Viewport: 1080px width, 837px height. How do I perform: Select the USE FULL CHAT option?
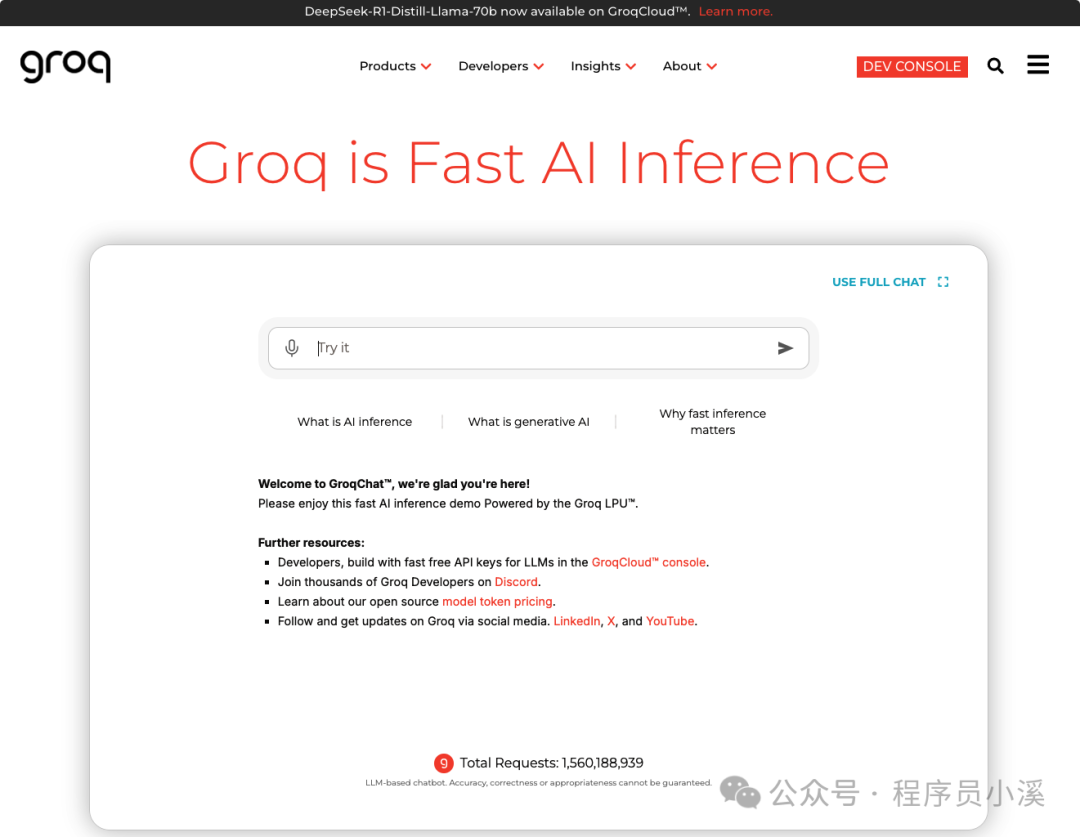coord(879,281)
